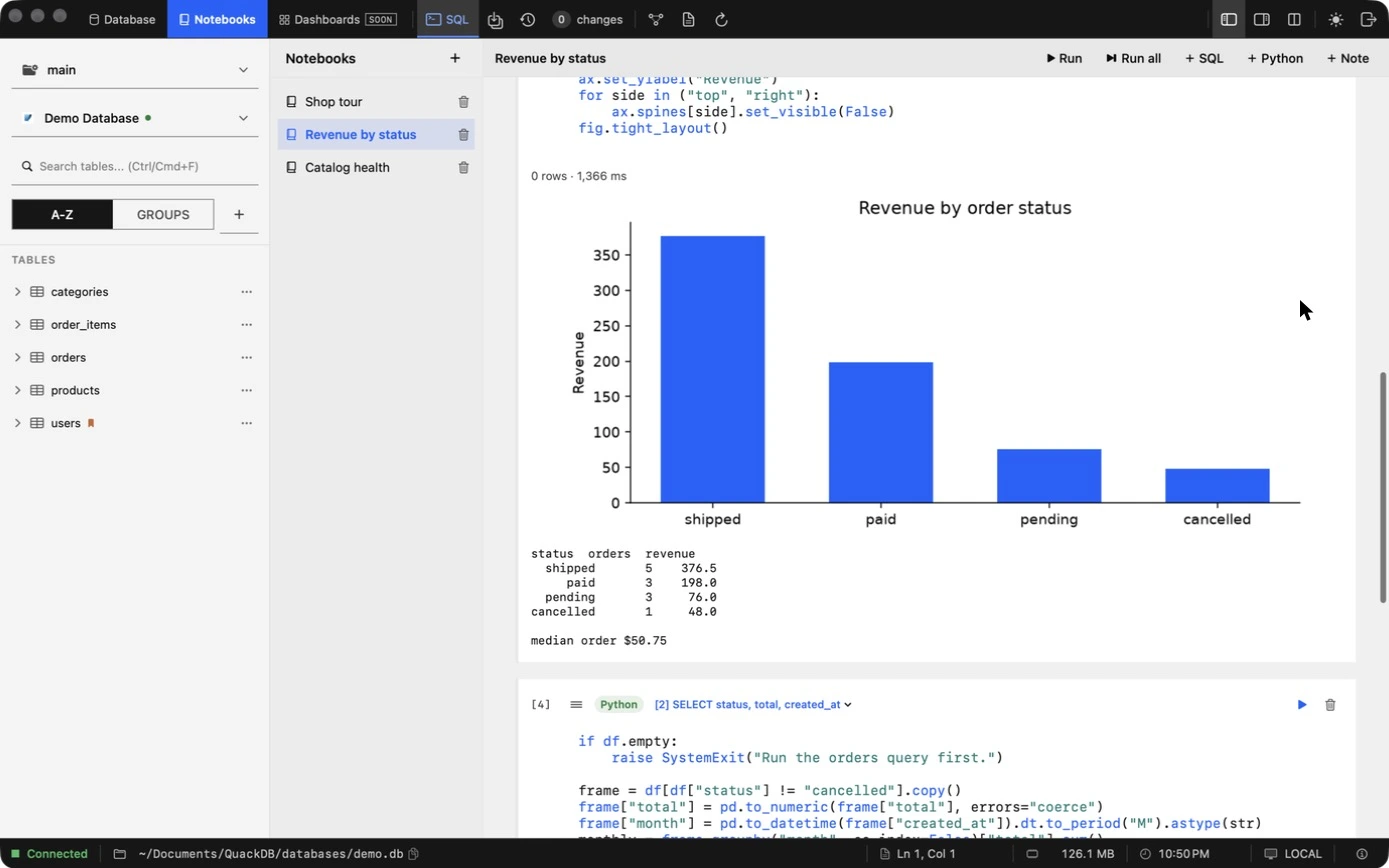Expand the orders table tree row
Image resolution: width=1389 pixels, height=868 pixels.
17,358
